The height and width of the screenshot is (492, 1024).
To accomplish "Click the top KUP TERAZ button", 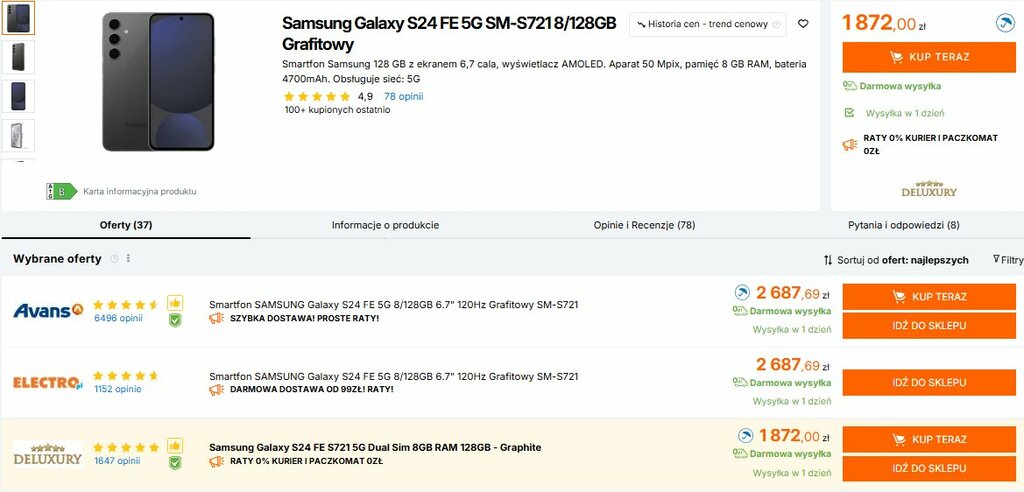I will tap(929, 57).
